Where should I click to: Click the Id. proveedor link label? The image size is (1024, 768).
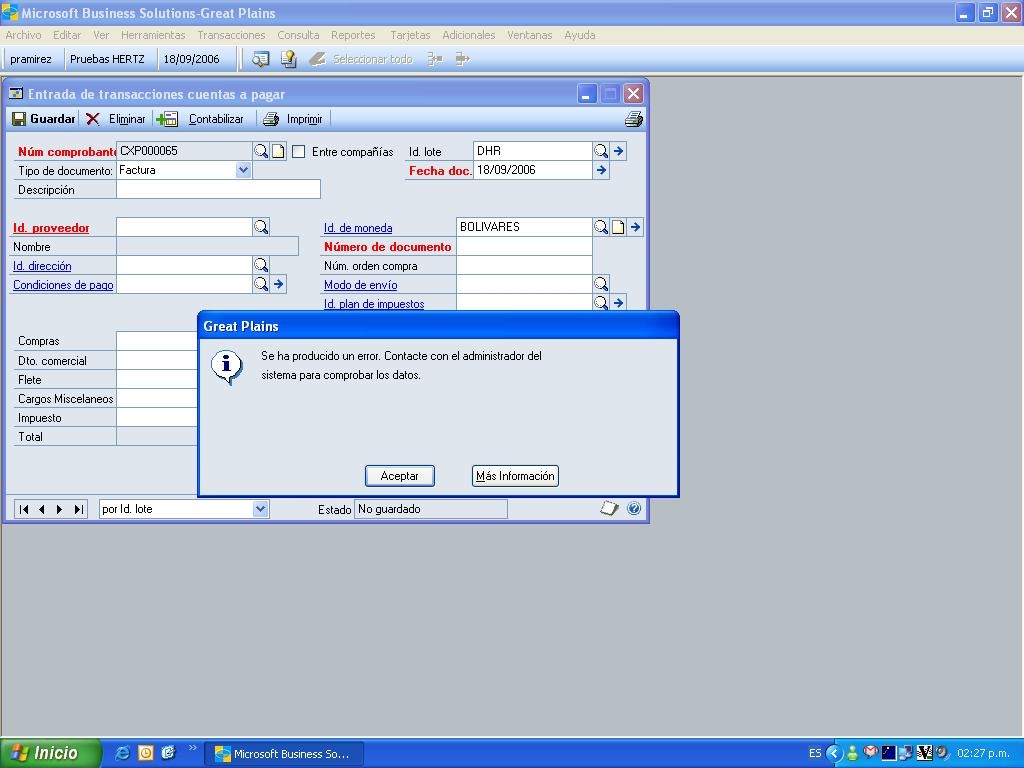pos(51,228)
